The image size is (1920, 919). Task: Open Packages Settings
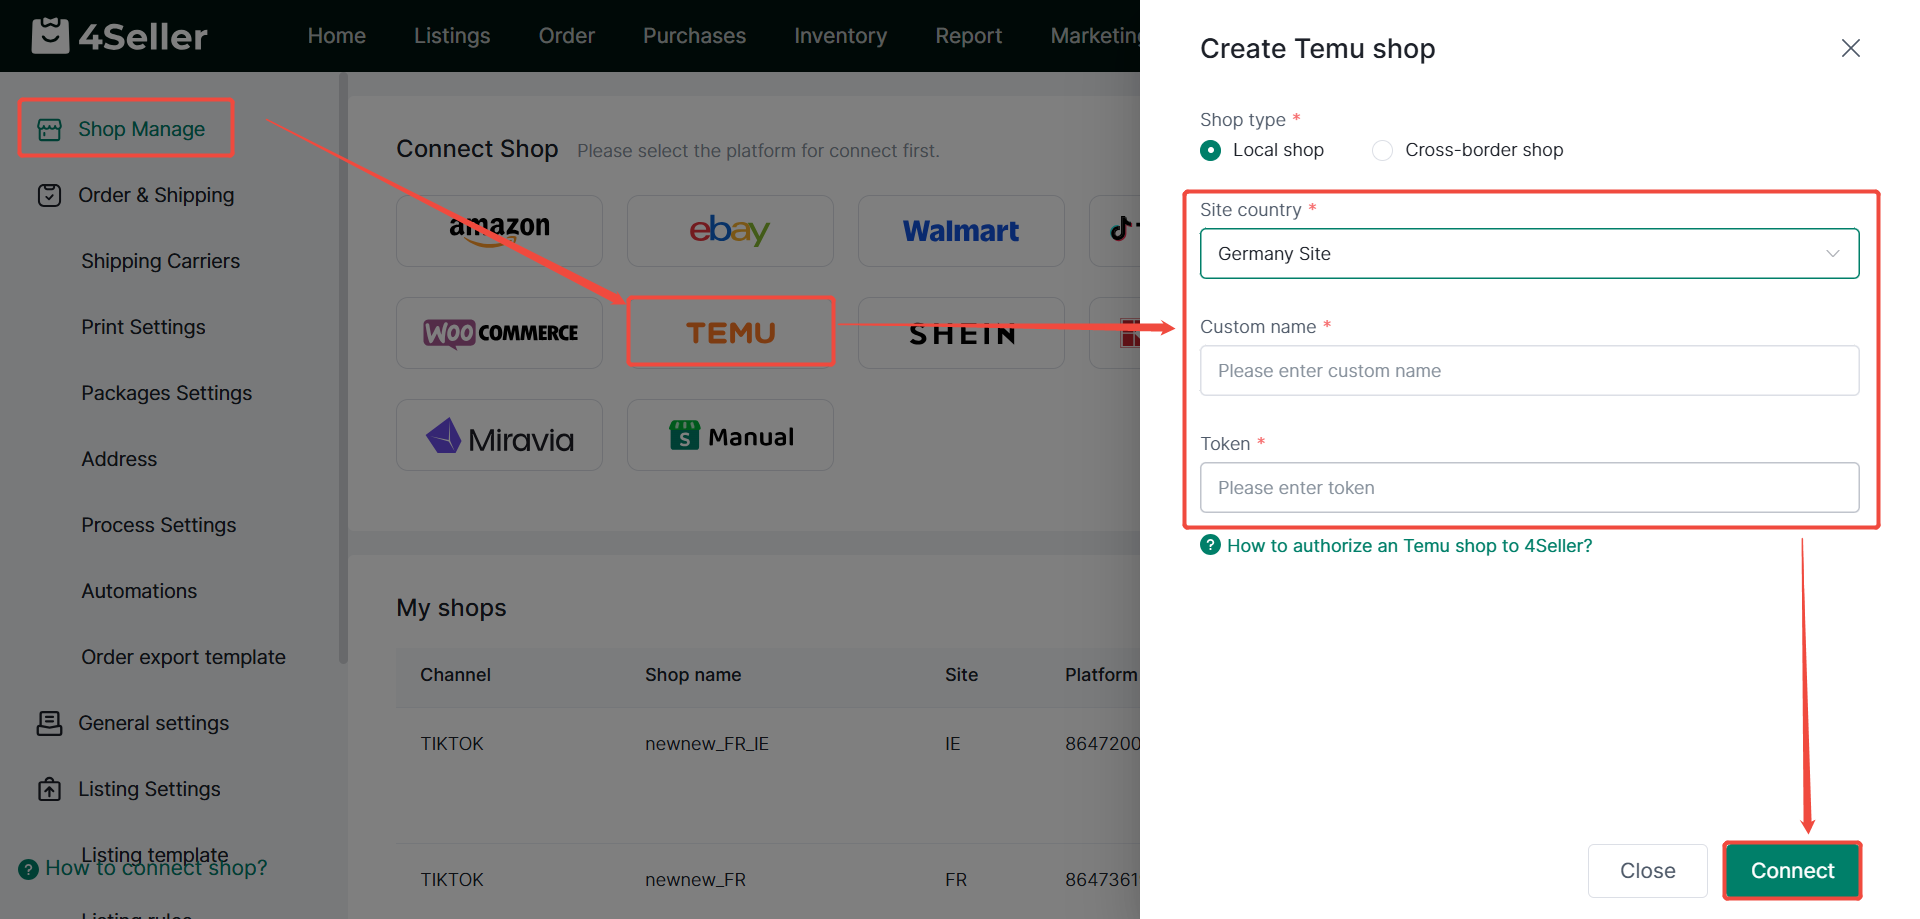[166, 393]
